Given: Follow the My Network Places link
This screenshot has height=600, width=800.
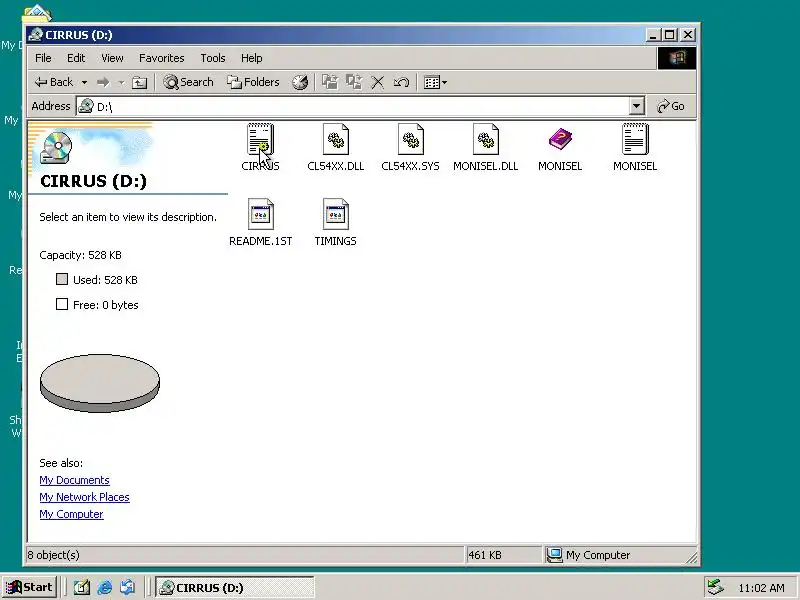Looking at the screenshot, I should (84, 497).
